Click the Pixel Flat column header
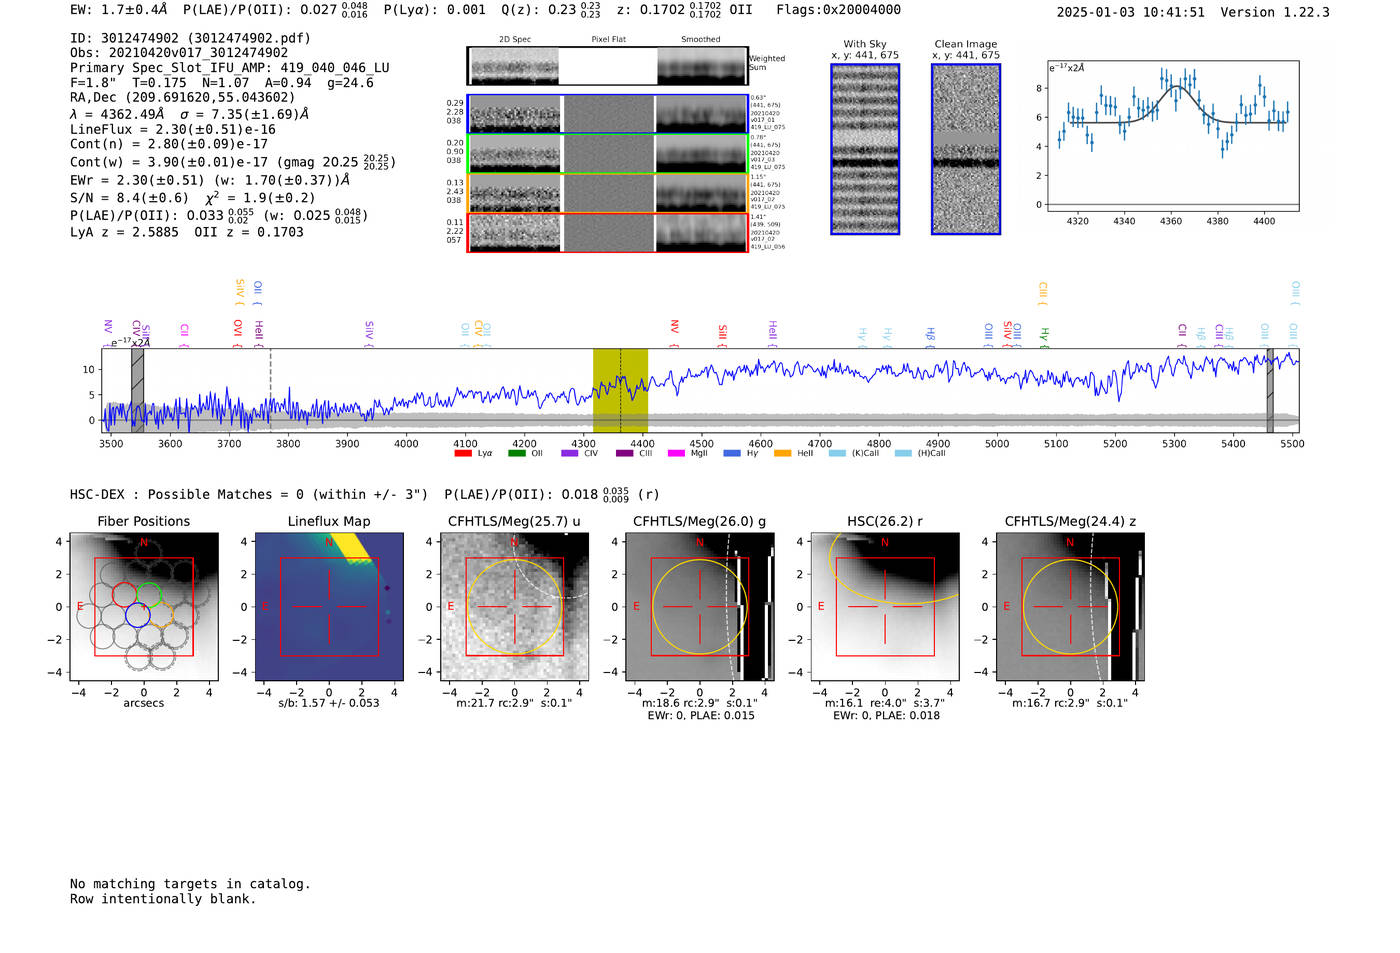This screenshot has height=953, width=1400. (608, 40)
